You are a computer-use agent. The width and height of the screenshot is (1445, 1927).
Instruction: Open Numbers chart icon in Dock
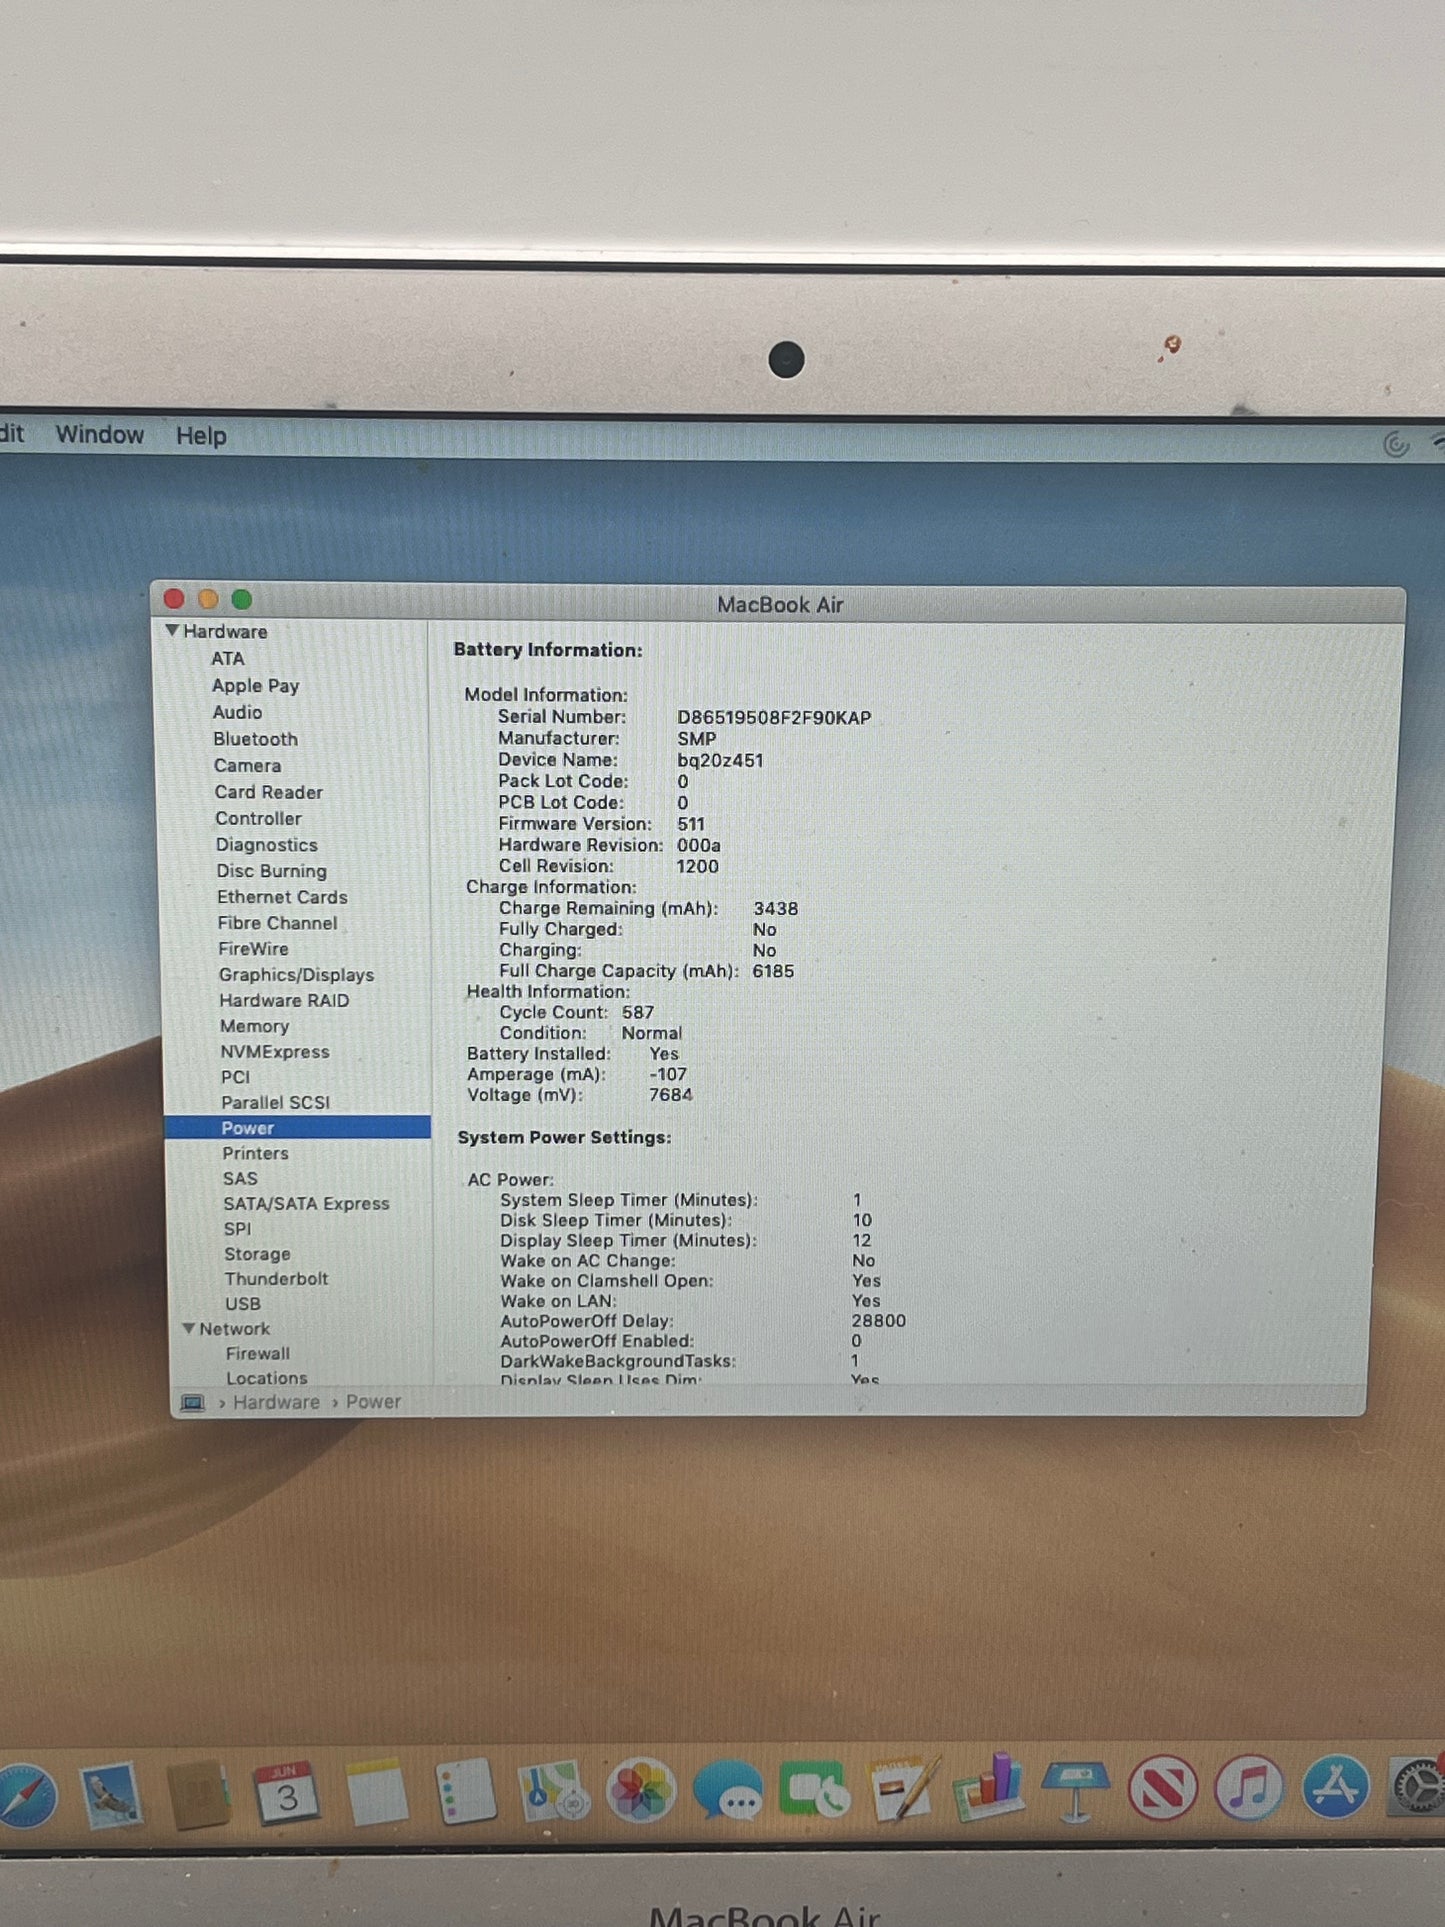click(988, 1786)
